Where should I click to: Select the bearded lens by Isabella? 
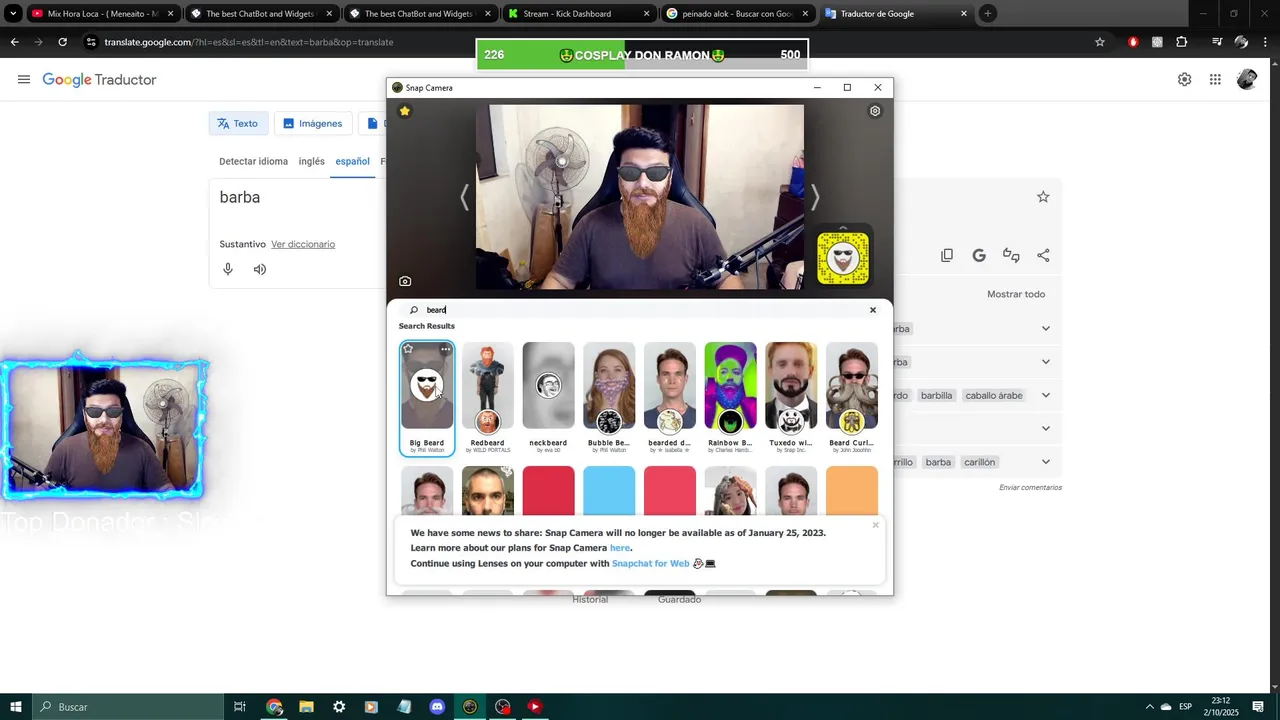pos(670,397)
